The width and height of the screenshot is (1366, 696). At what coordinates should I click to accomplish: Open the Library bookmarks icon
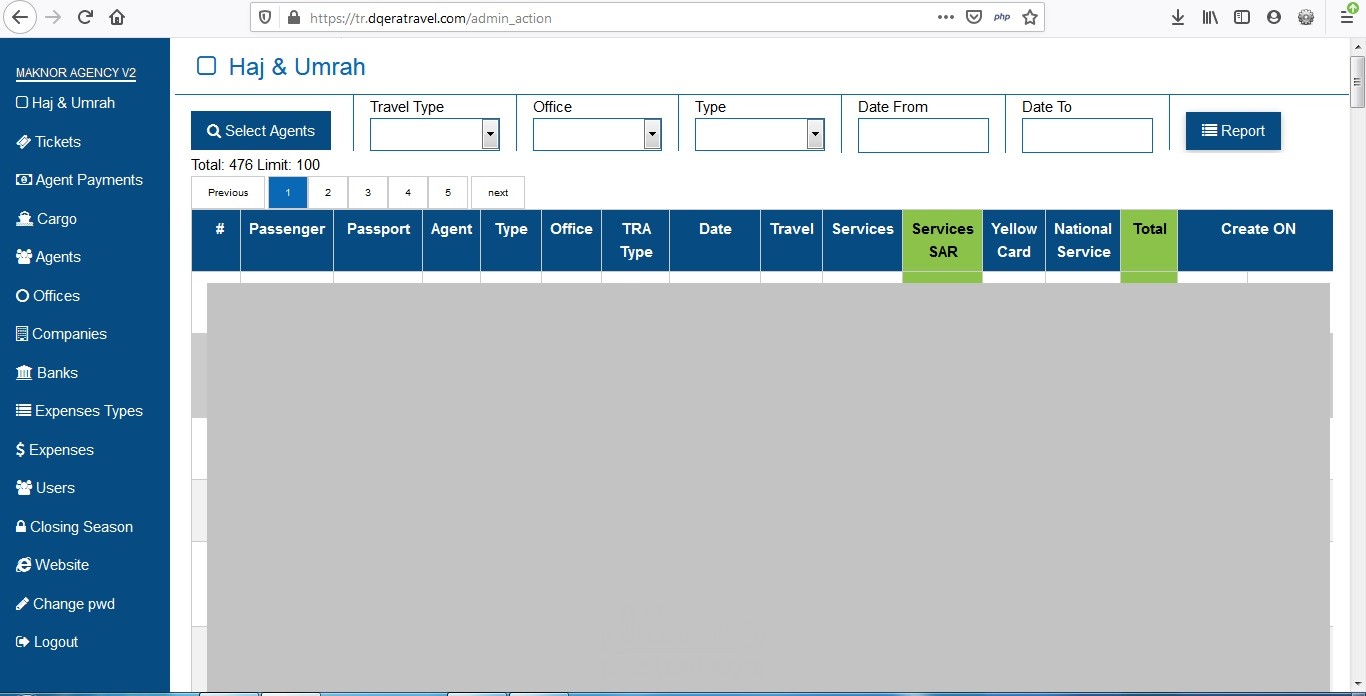[x=1210, y=17]
